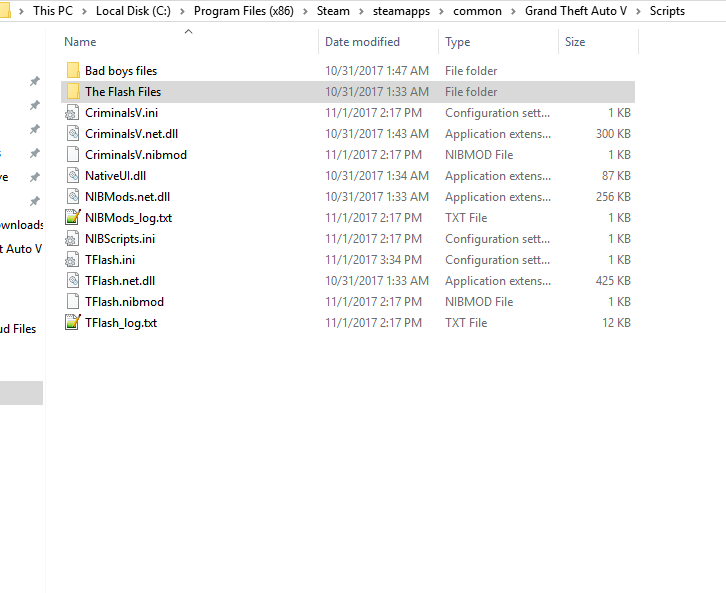The height and width of the screenshot is (593, 726).
Task: Navigate to steamapps breadcrumb
Action: click(401, 11)
